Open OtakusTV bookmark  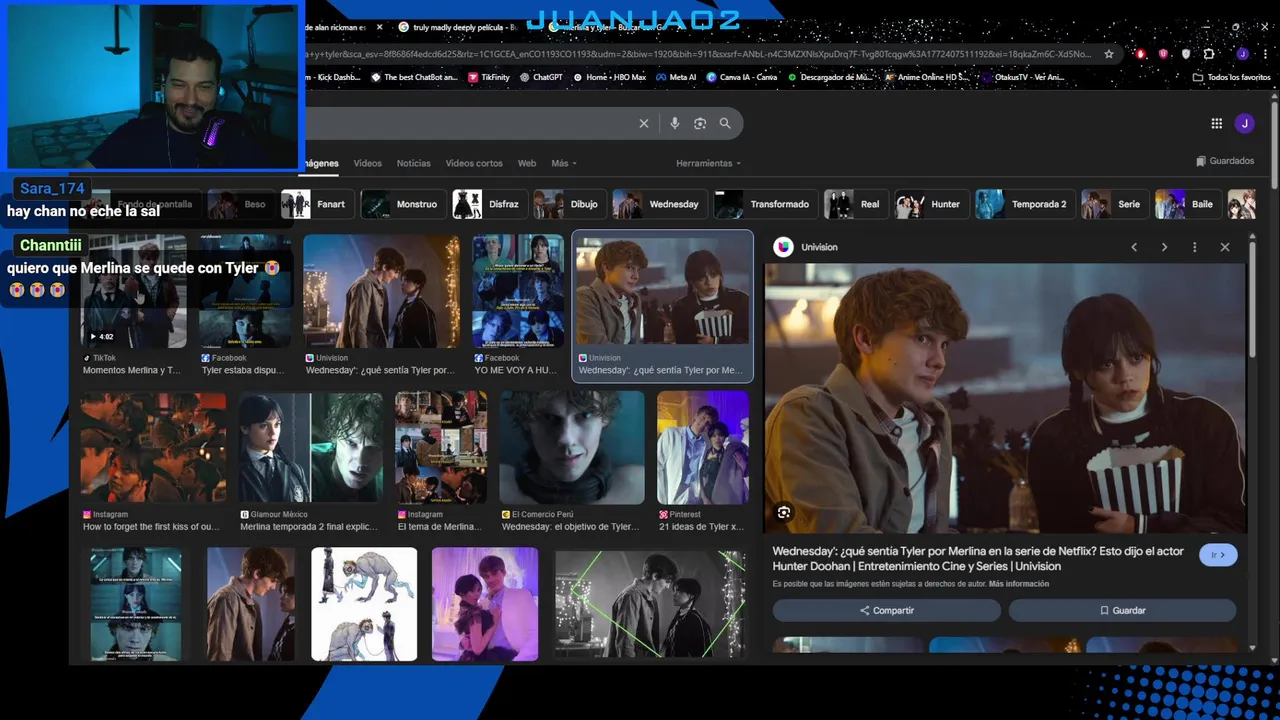pyautogui.click(x=1022, y=77)
